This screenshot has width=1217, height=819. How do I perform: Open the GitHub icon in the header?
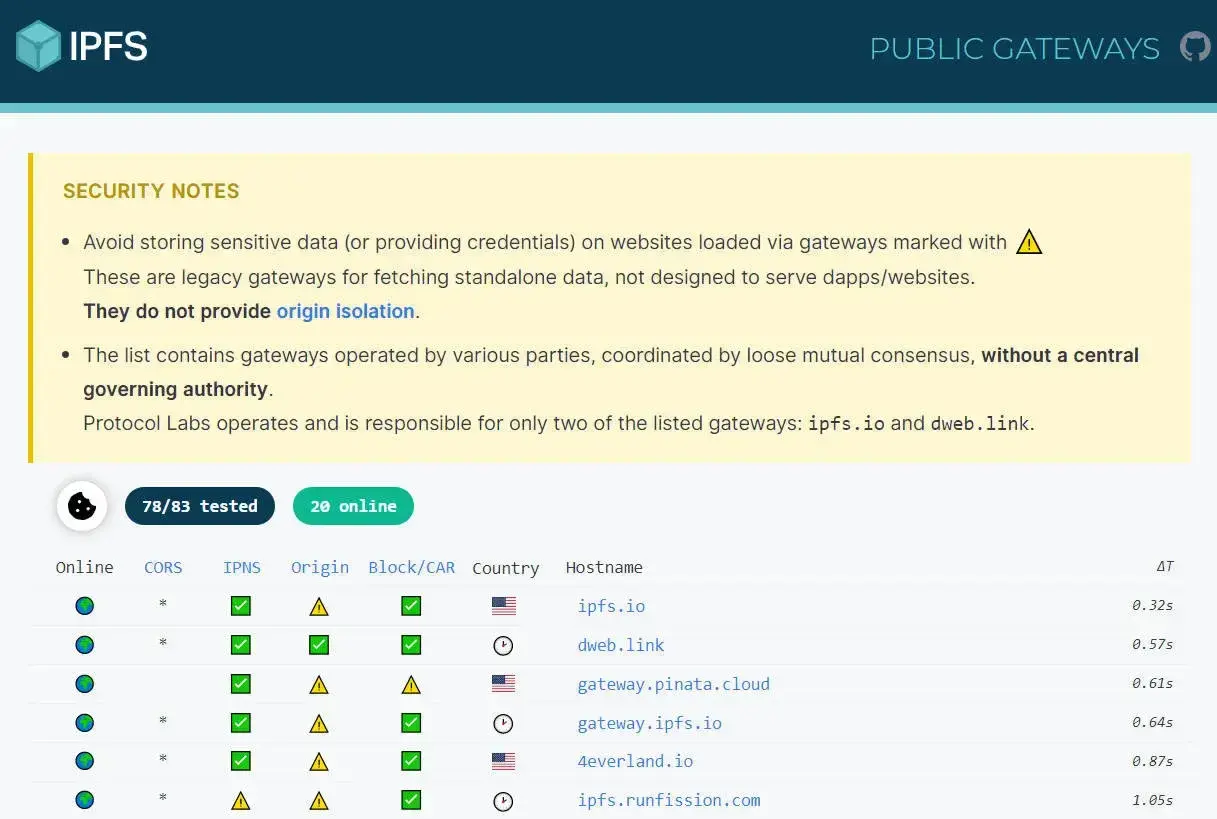coord(1194,46)
